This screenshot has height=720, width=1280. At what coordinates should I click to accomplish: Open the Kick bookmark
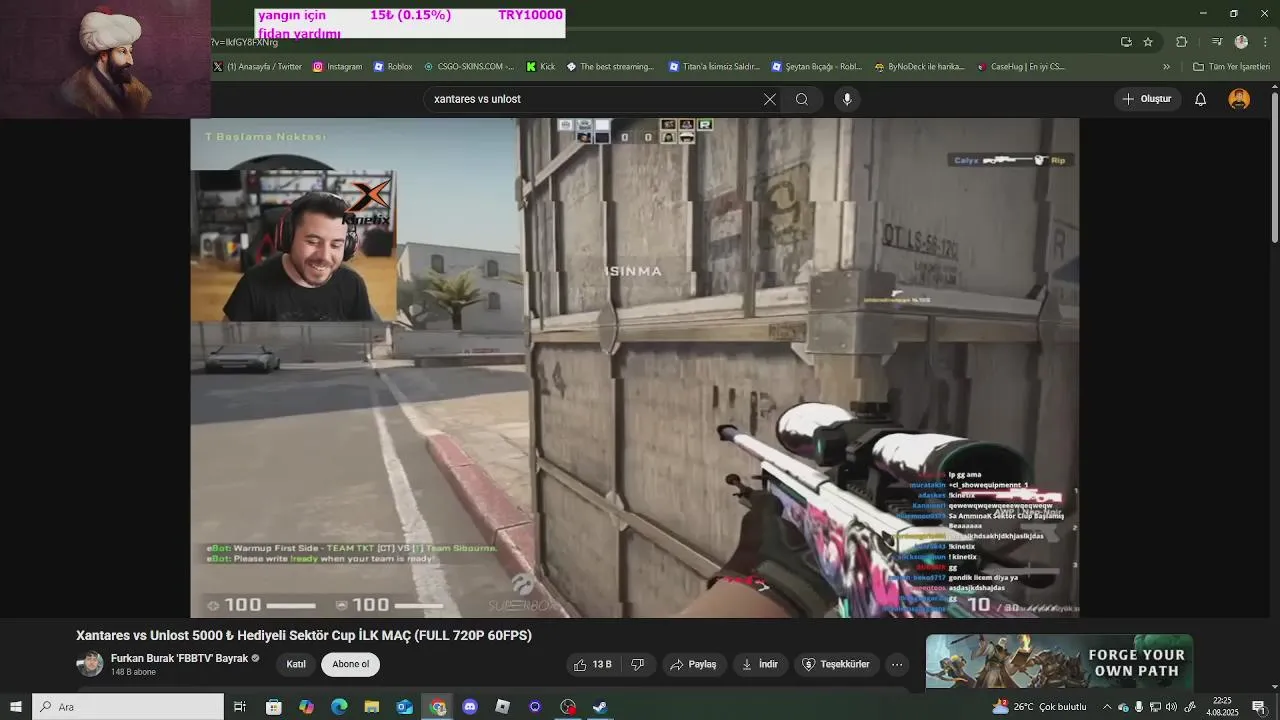point(541,67)
